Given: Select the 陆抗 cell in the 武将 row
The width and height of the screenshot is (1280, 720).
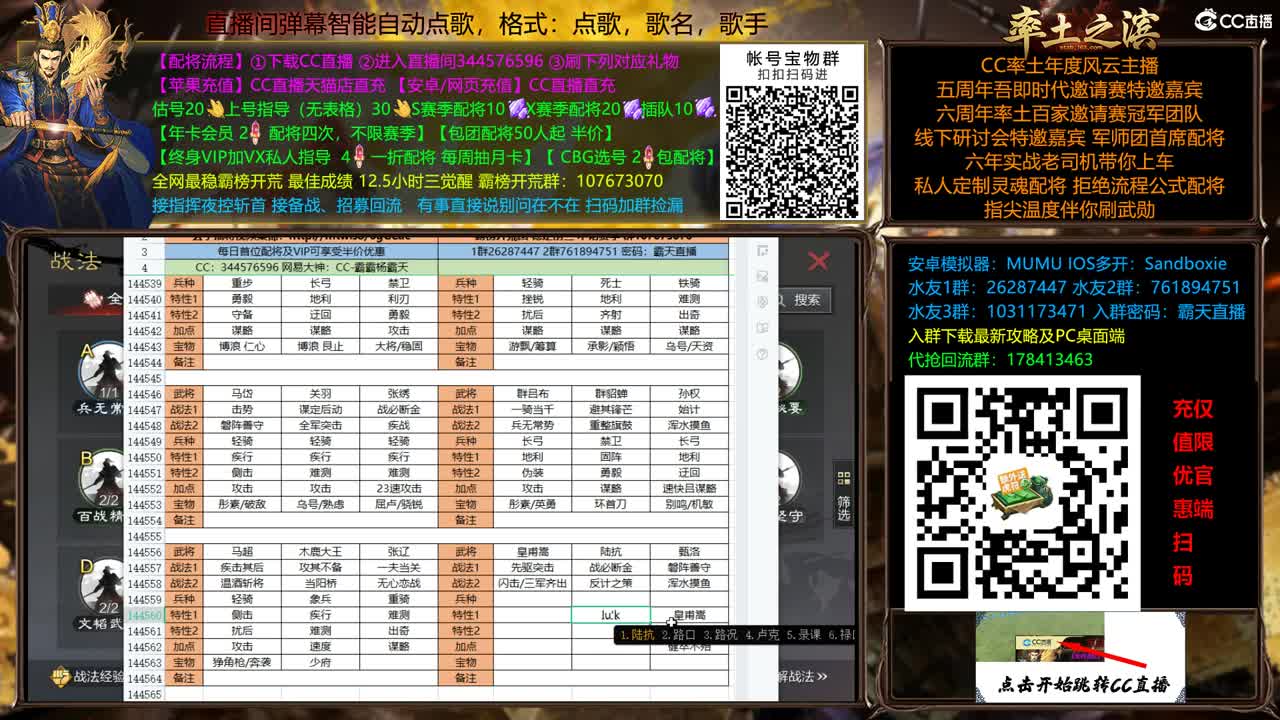Looking at the screenshot, I should coord(610,552).
